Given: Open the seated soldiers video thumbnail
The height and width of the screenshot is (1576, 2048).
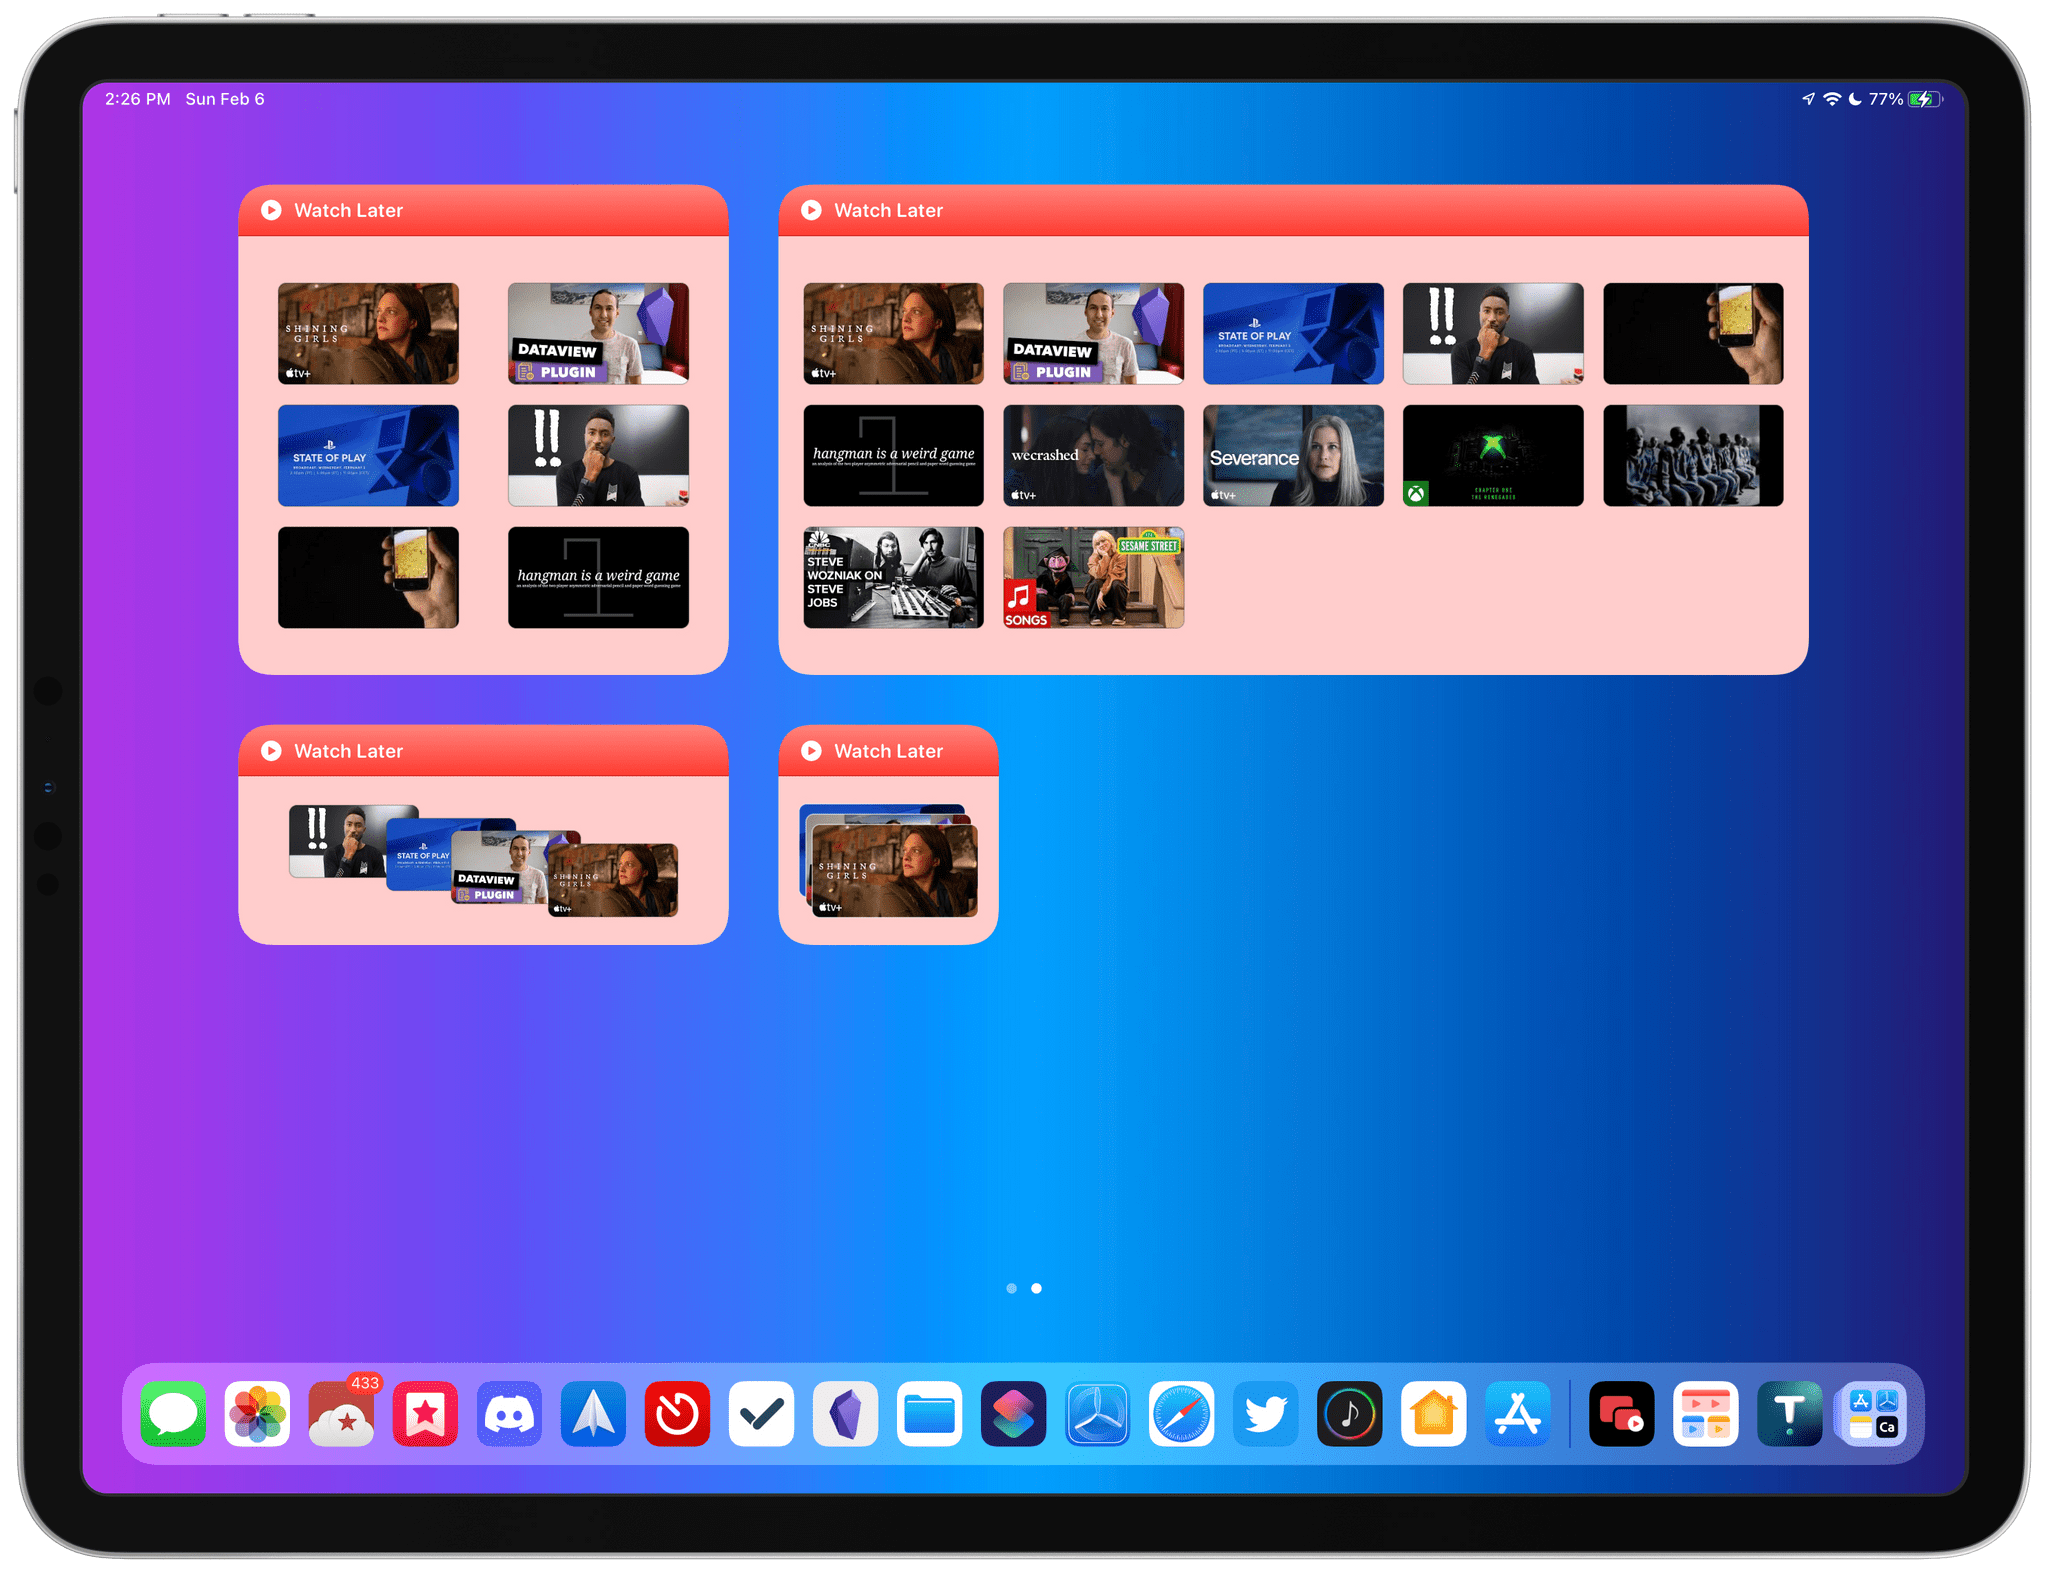Looking at the screenshot, I should coord(1693,455).
